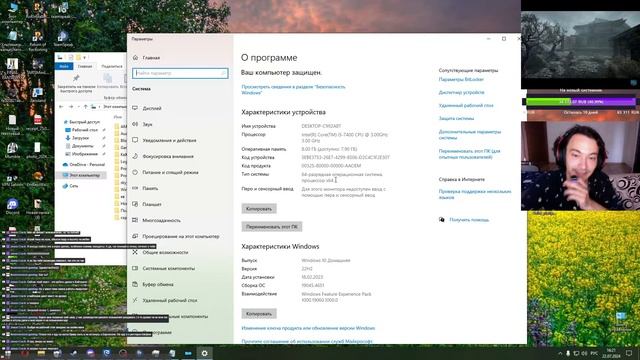Select OneDrive - Personal in Explorer
Screen dimensions: 640x360
click(x=84, y=164)
